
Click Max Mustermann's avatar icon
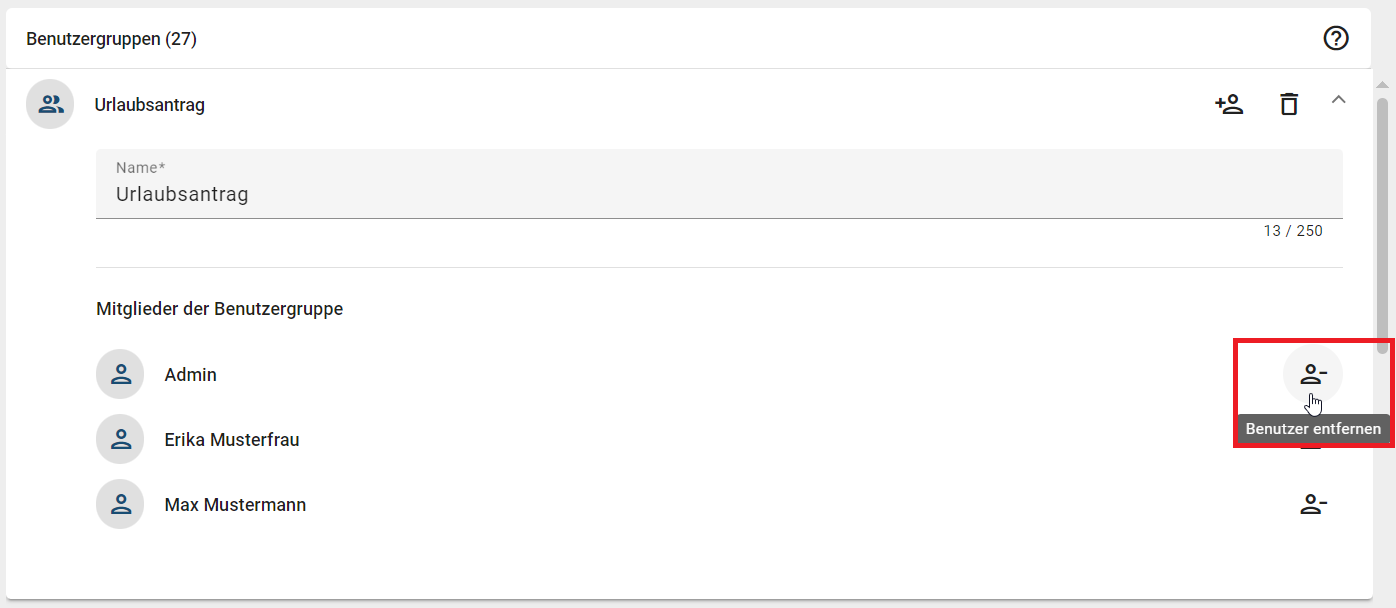tap(120, 504)
